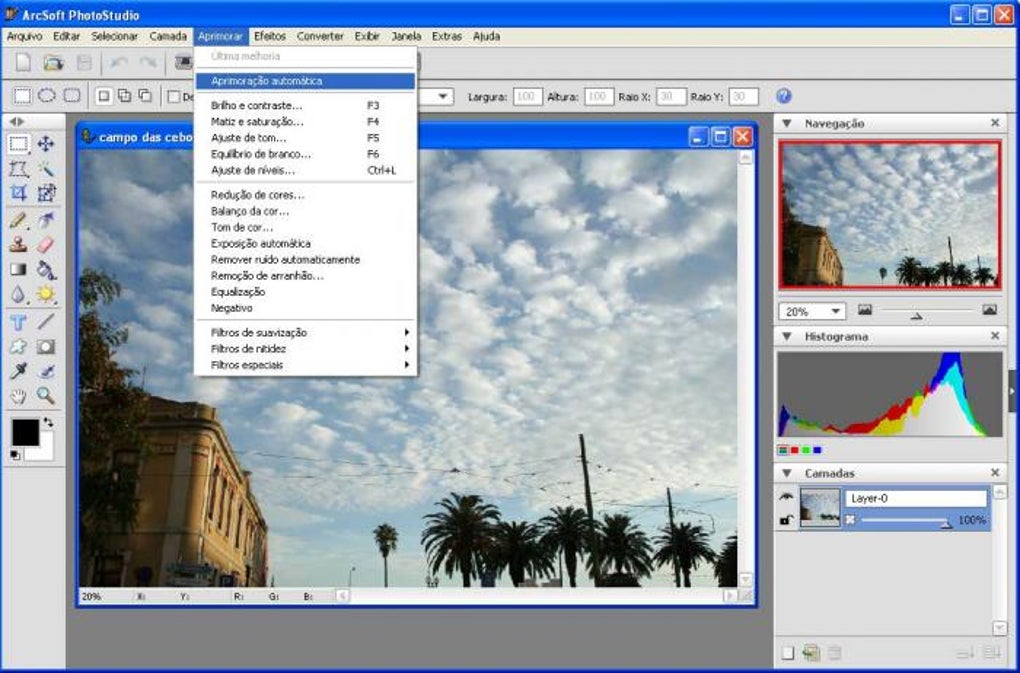Select the Crop tool
The width and height of the screenshot is (1020, 673).
pyautogui.click(x=18, y=194)
